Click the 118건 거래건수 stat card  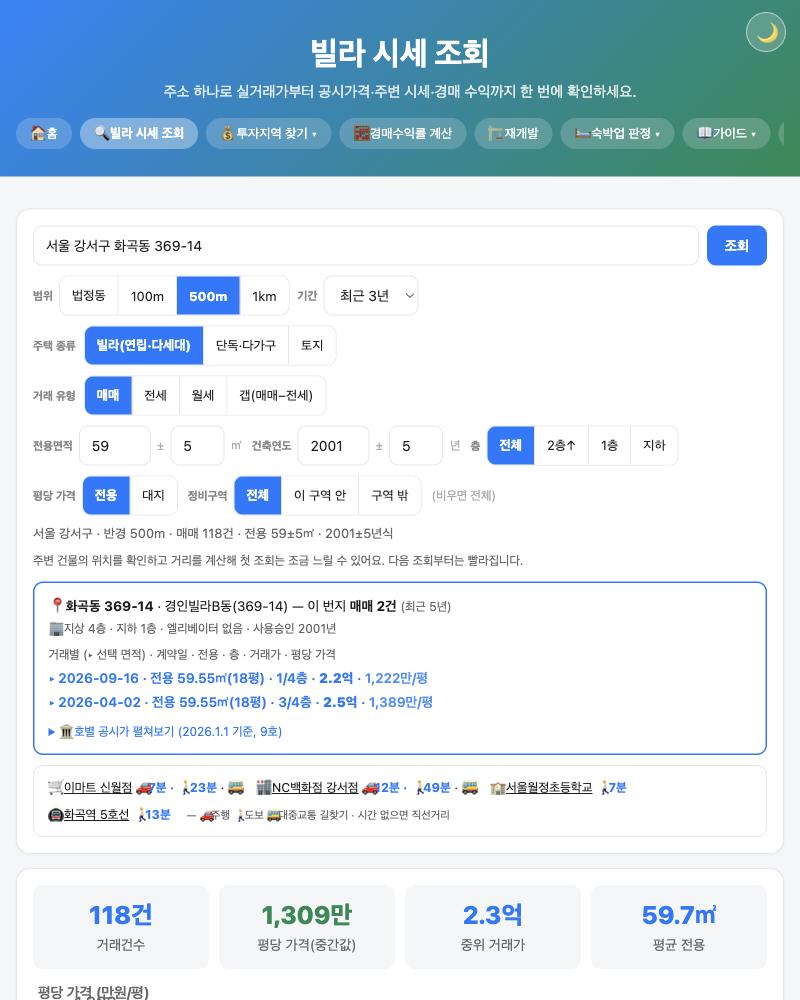coord(121,927)
